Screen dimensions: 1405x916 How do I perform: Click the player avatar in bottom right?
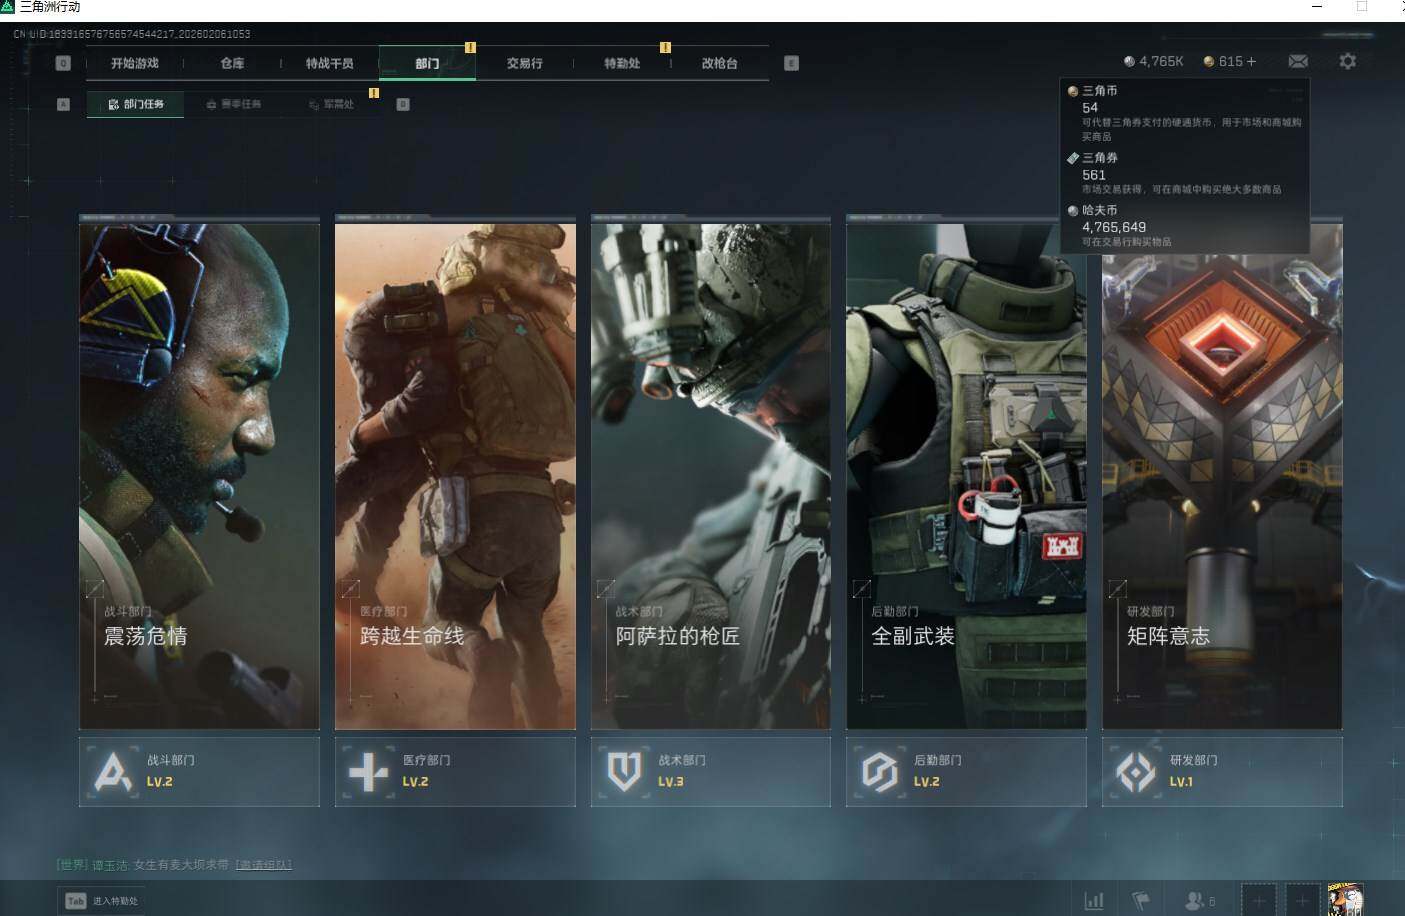pyautogui.click(x=1344, y=899)
